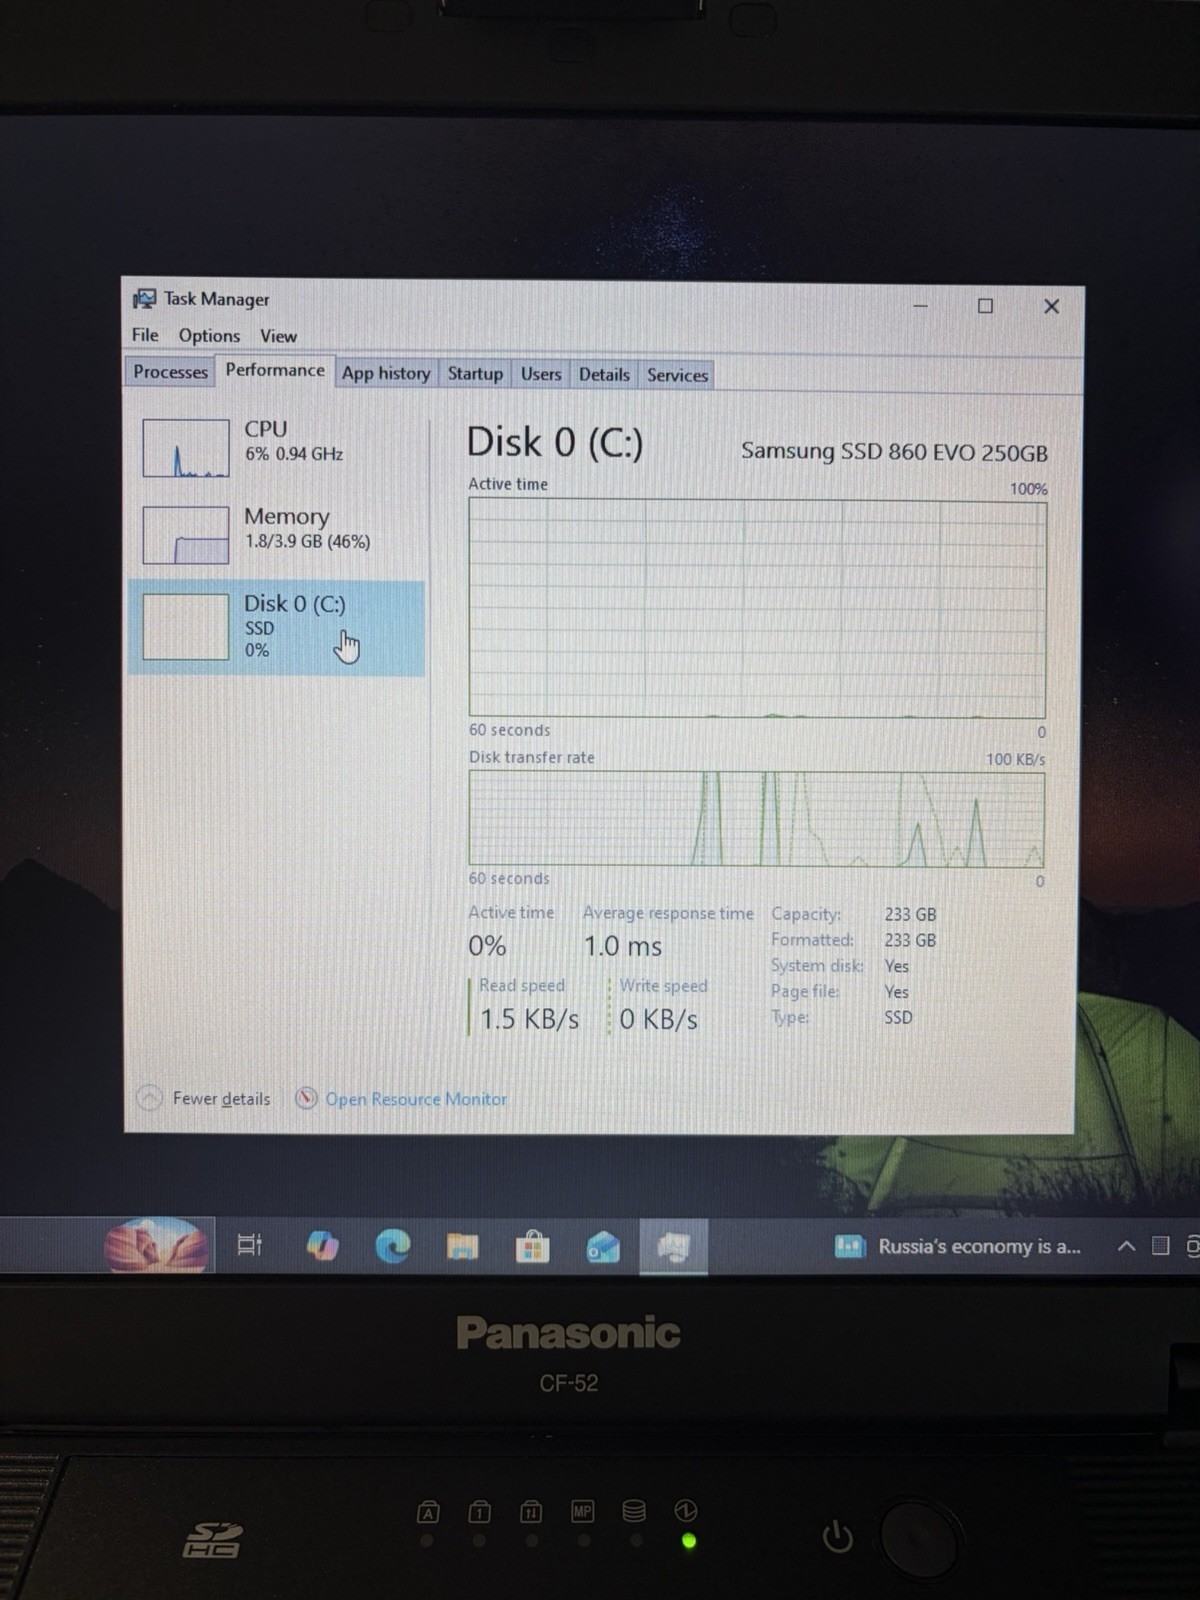1200x1600 pixels.
Task: Minimize the Task Manager window
Action: [x=920, y=305]
